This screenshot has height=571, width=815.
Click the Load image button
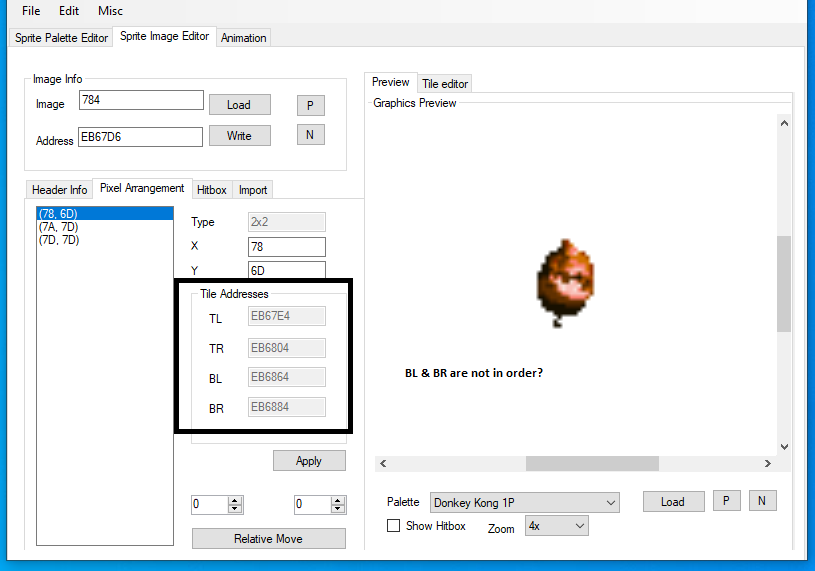point(239,105)
